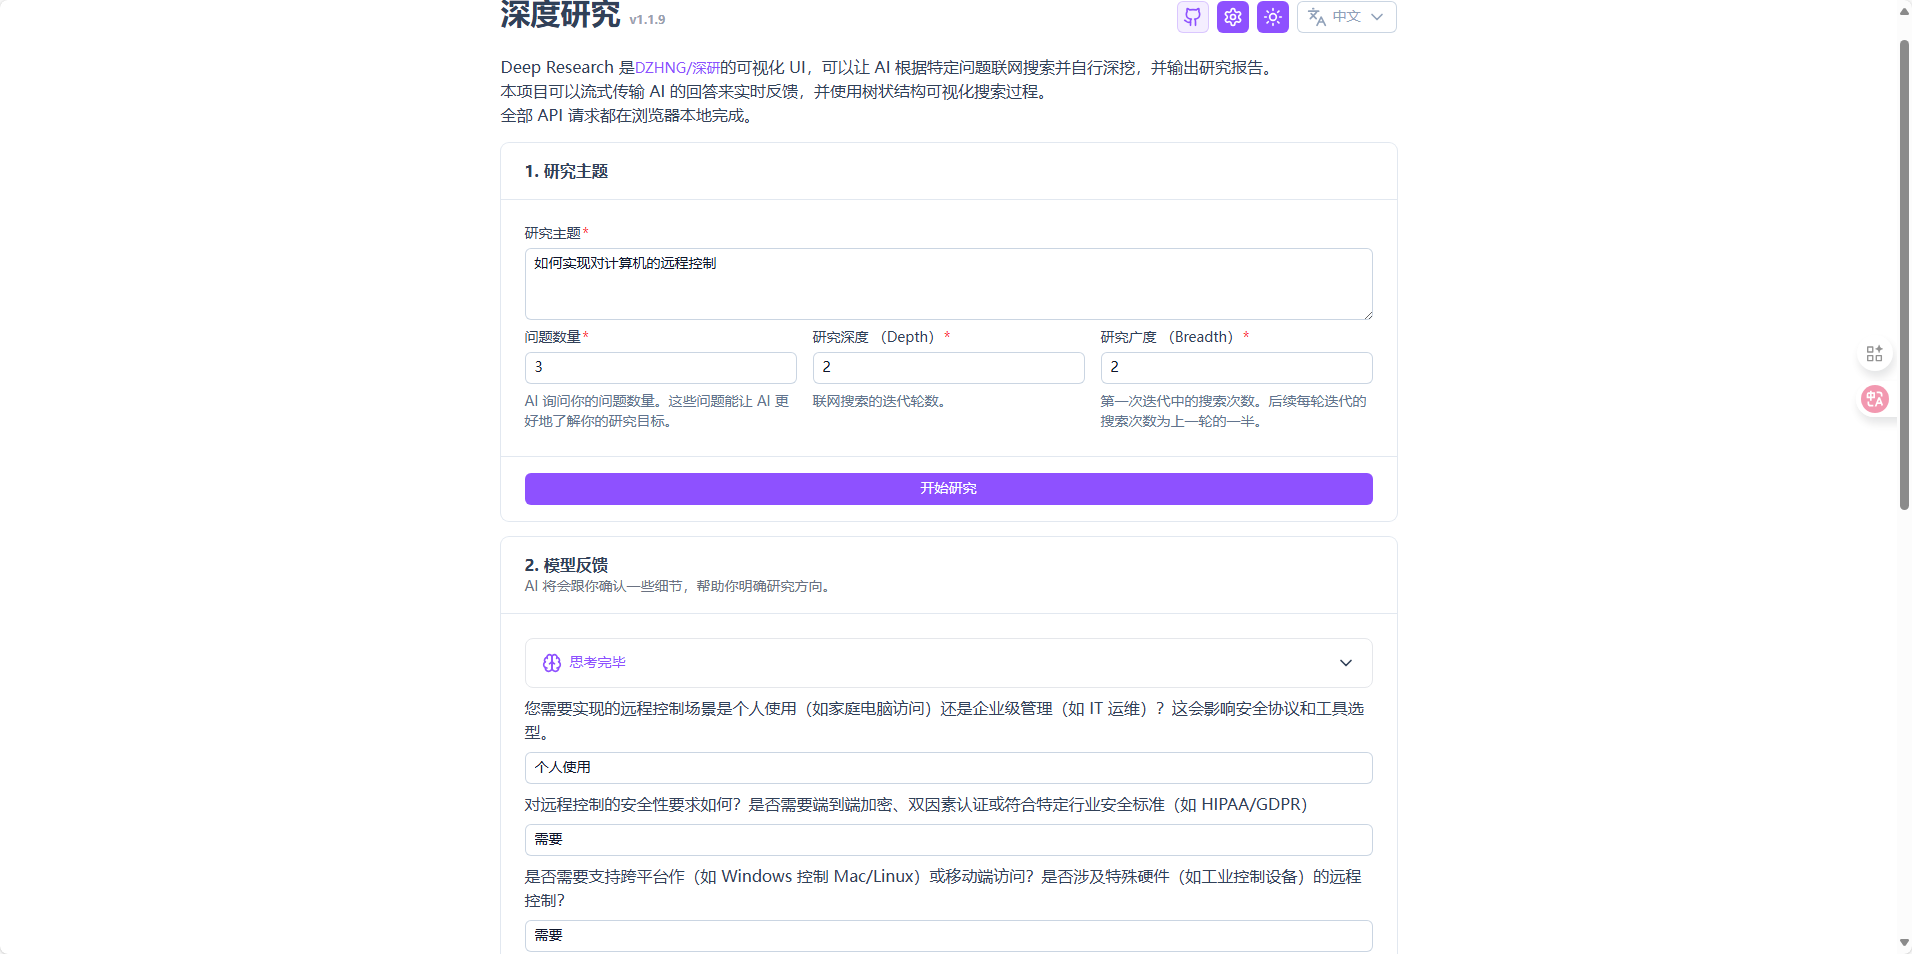Click the cross-platform answer field

[947, 936]
